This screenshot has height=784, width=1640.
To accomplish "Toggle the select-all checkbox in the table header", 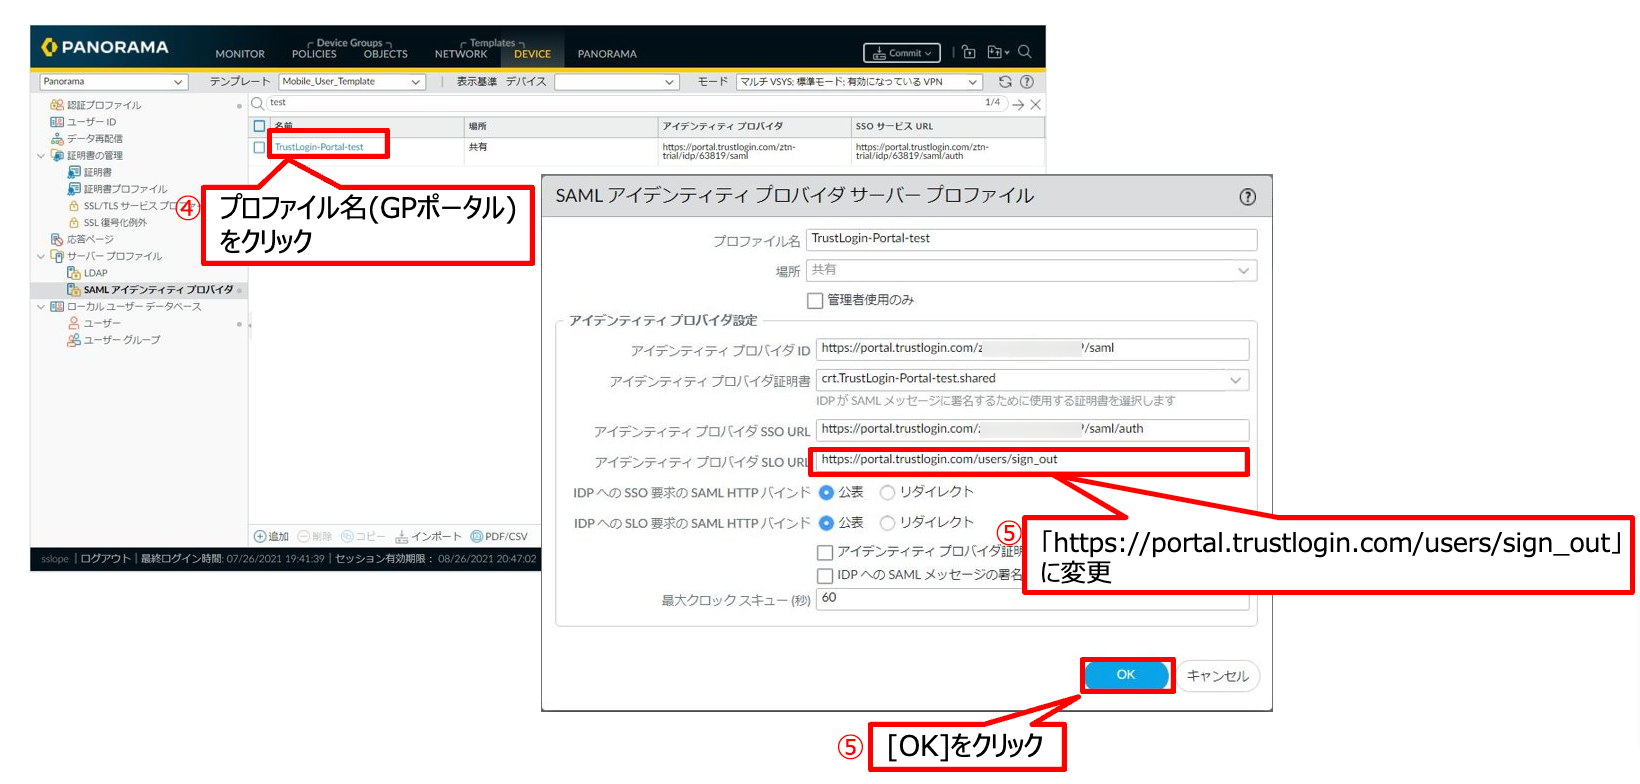I will click(x=260, y=126).
